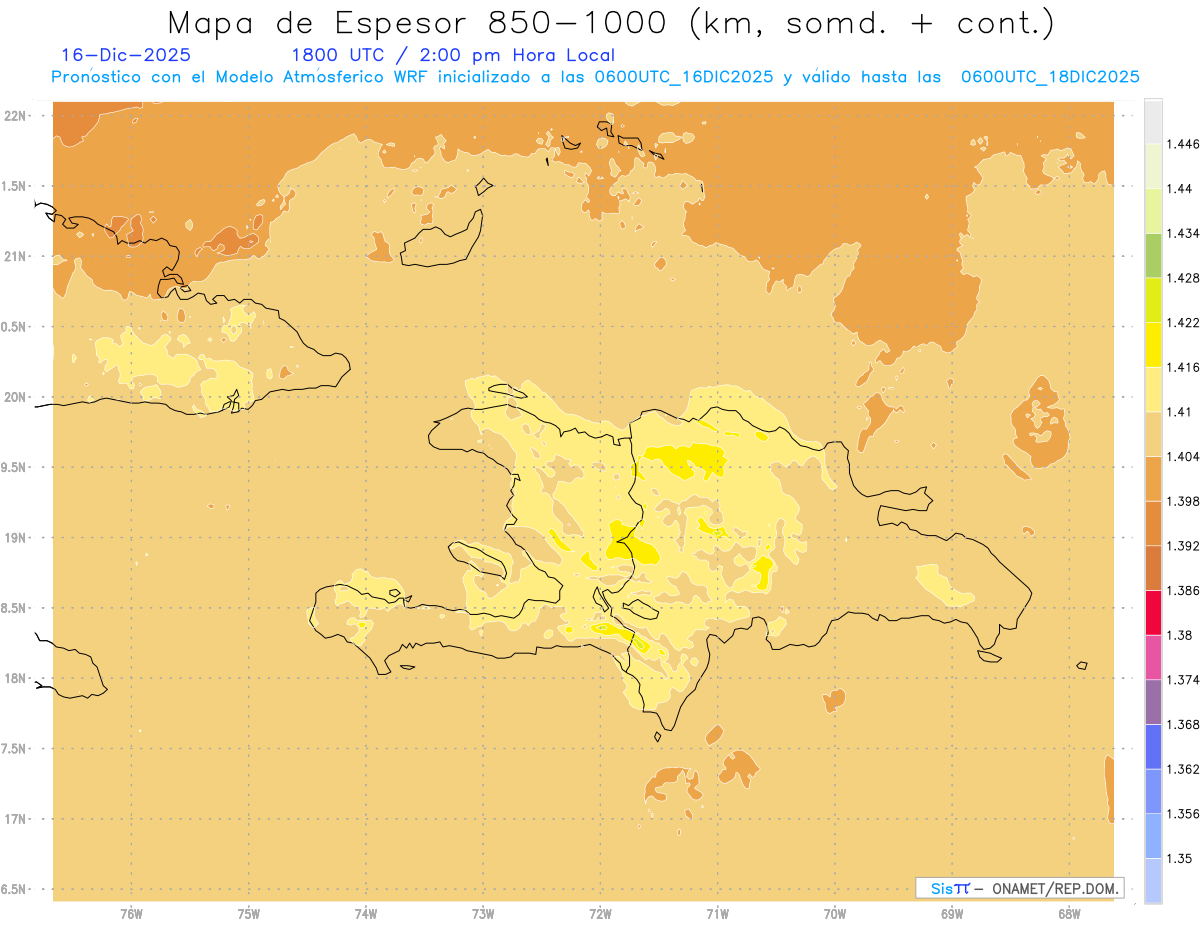Screen dimensions: 1200x927
Task: Select the tan swatch between 1.404 and 1.41
Action: pos(1153,434)
